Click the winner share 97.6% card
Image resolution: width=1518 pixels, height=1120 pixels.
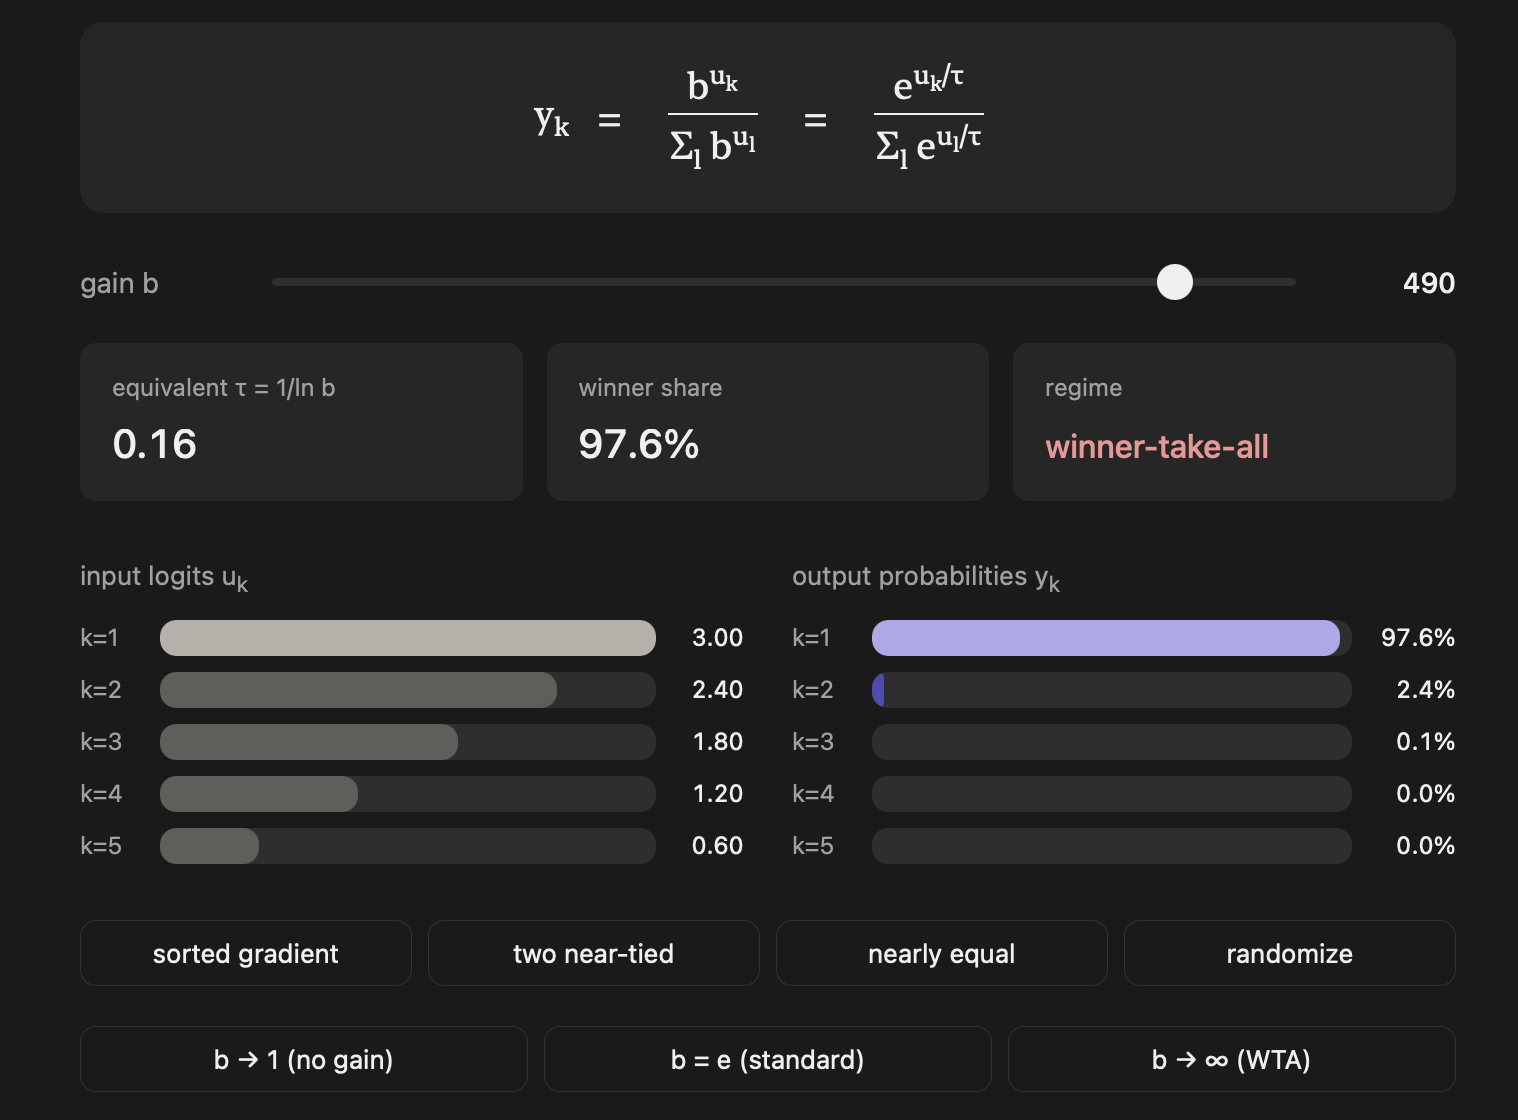click(x=767, y=421)
